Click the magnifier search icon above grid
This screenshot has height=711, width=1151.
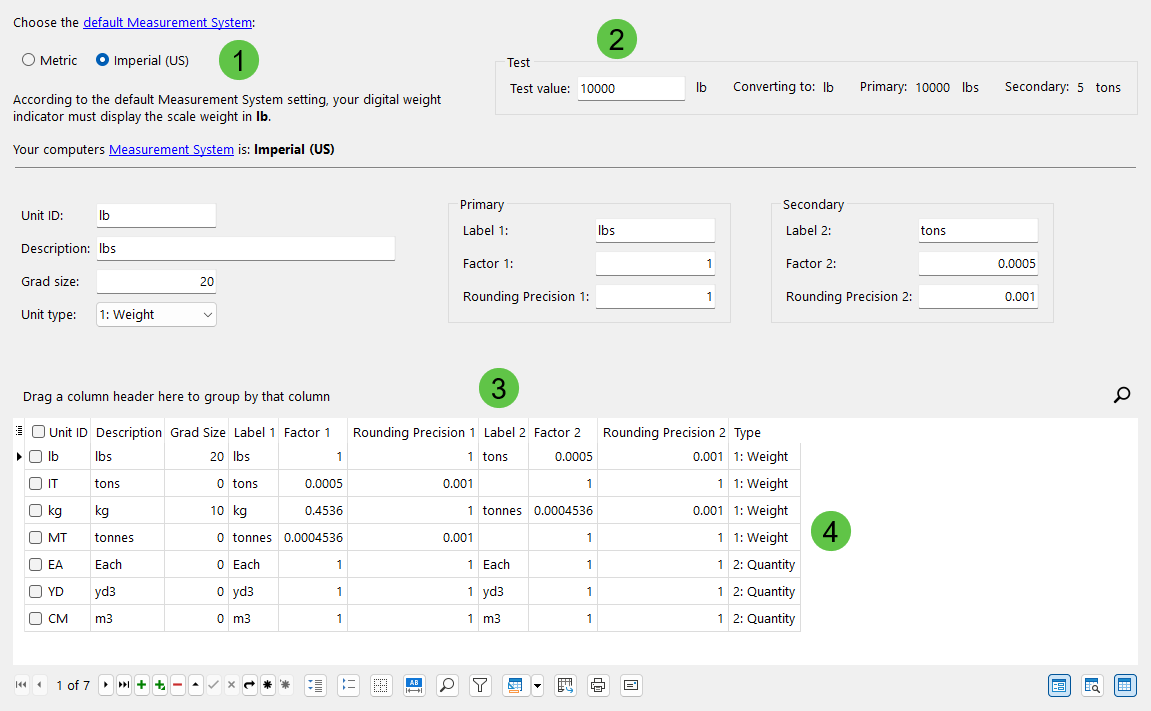[x=1122, y=395]
